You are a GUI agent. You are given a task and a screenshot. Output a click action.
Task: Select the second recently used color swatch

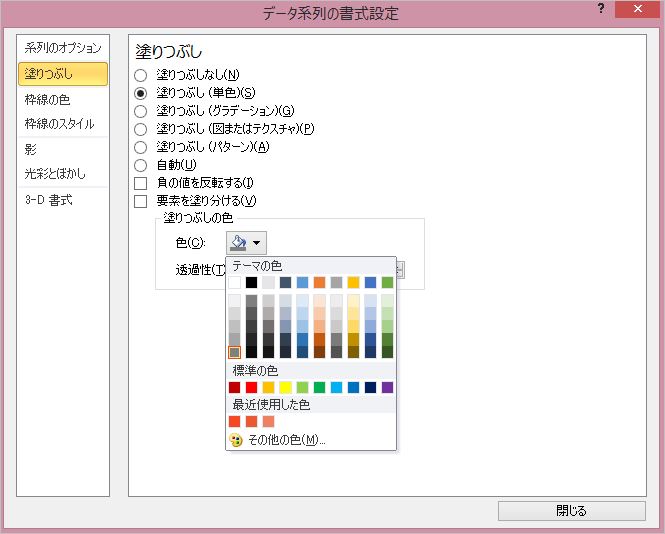click(251, 421)
